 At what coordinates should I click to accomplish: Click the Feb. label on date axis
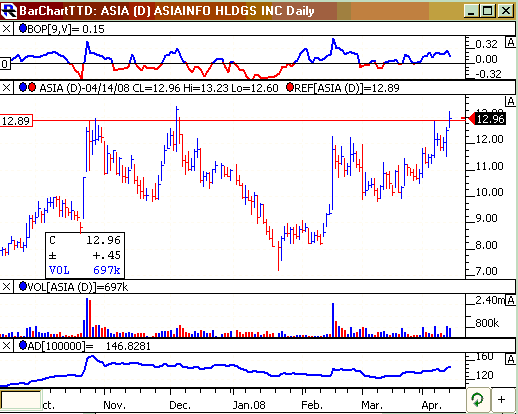[x=312, y=405]
